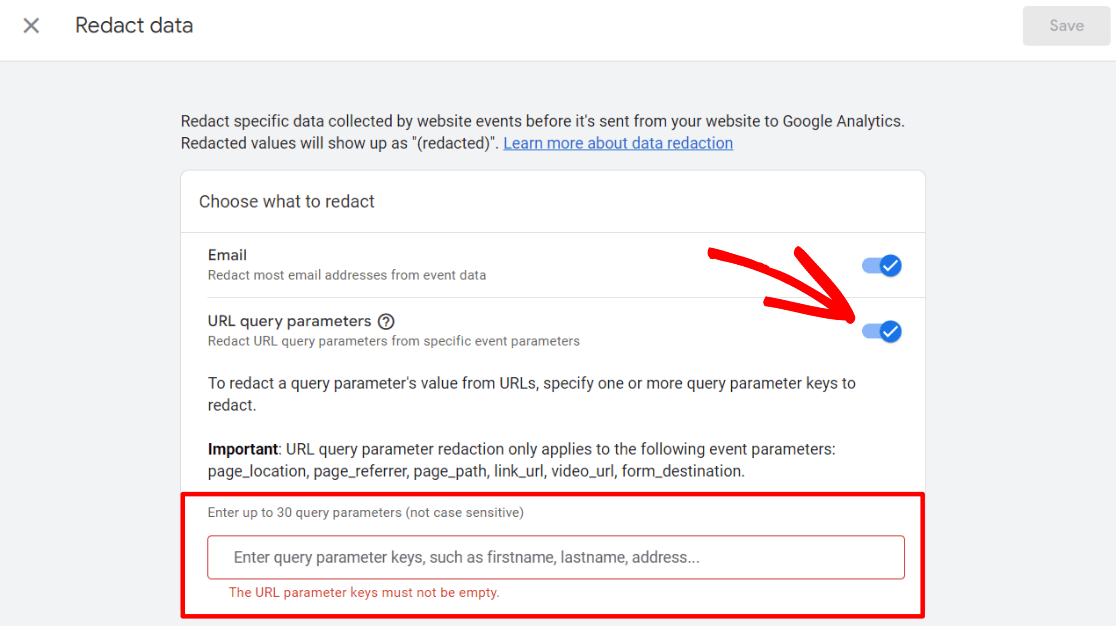Disable the Email redaction toggle
Image resolution: width=1116 pixels, height=626 pixels.
[x=881, y=265]
